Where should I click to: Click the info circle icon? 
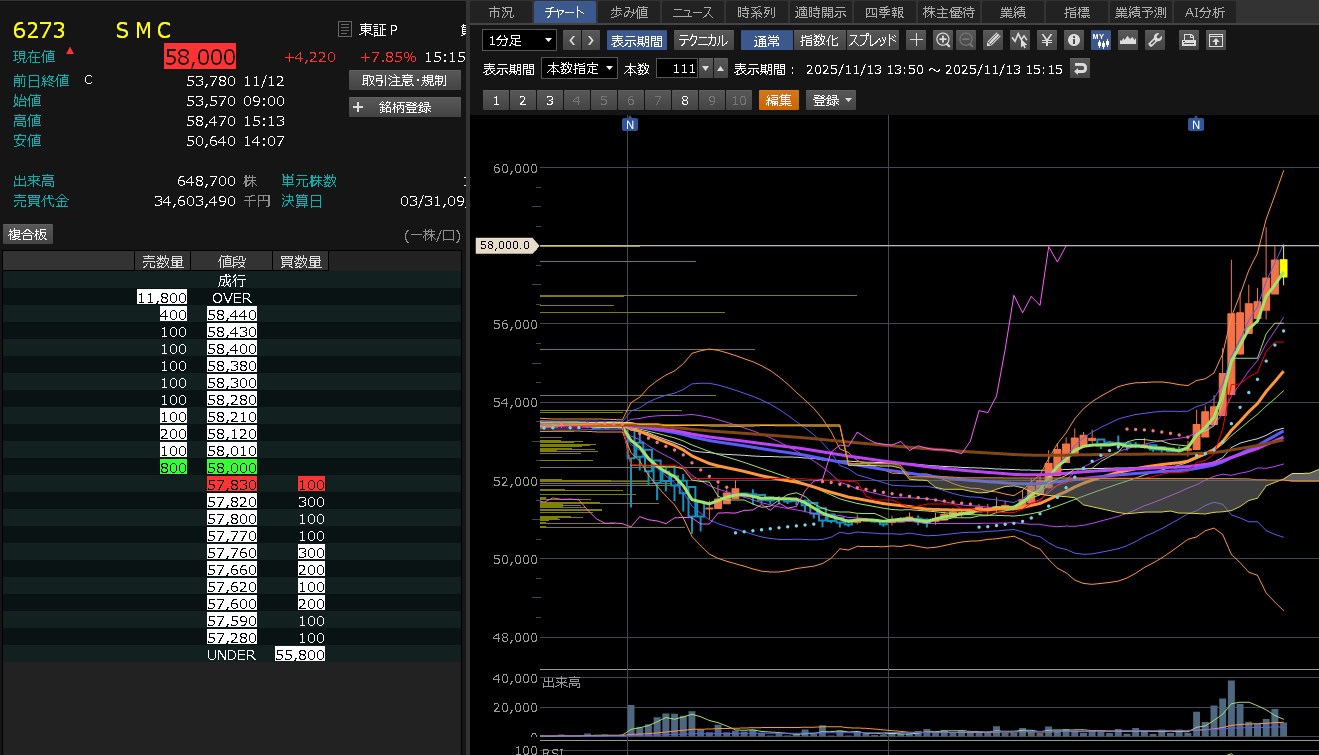click(x=1074, y=40)
